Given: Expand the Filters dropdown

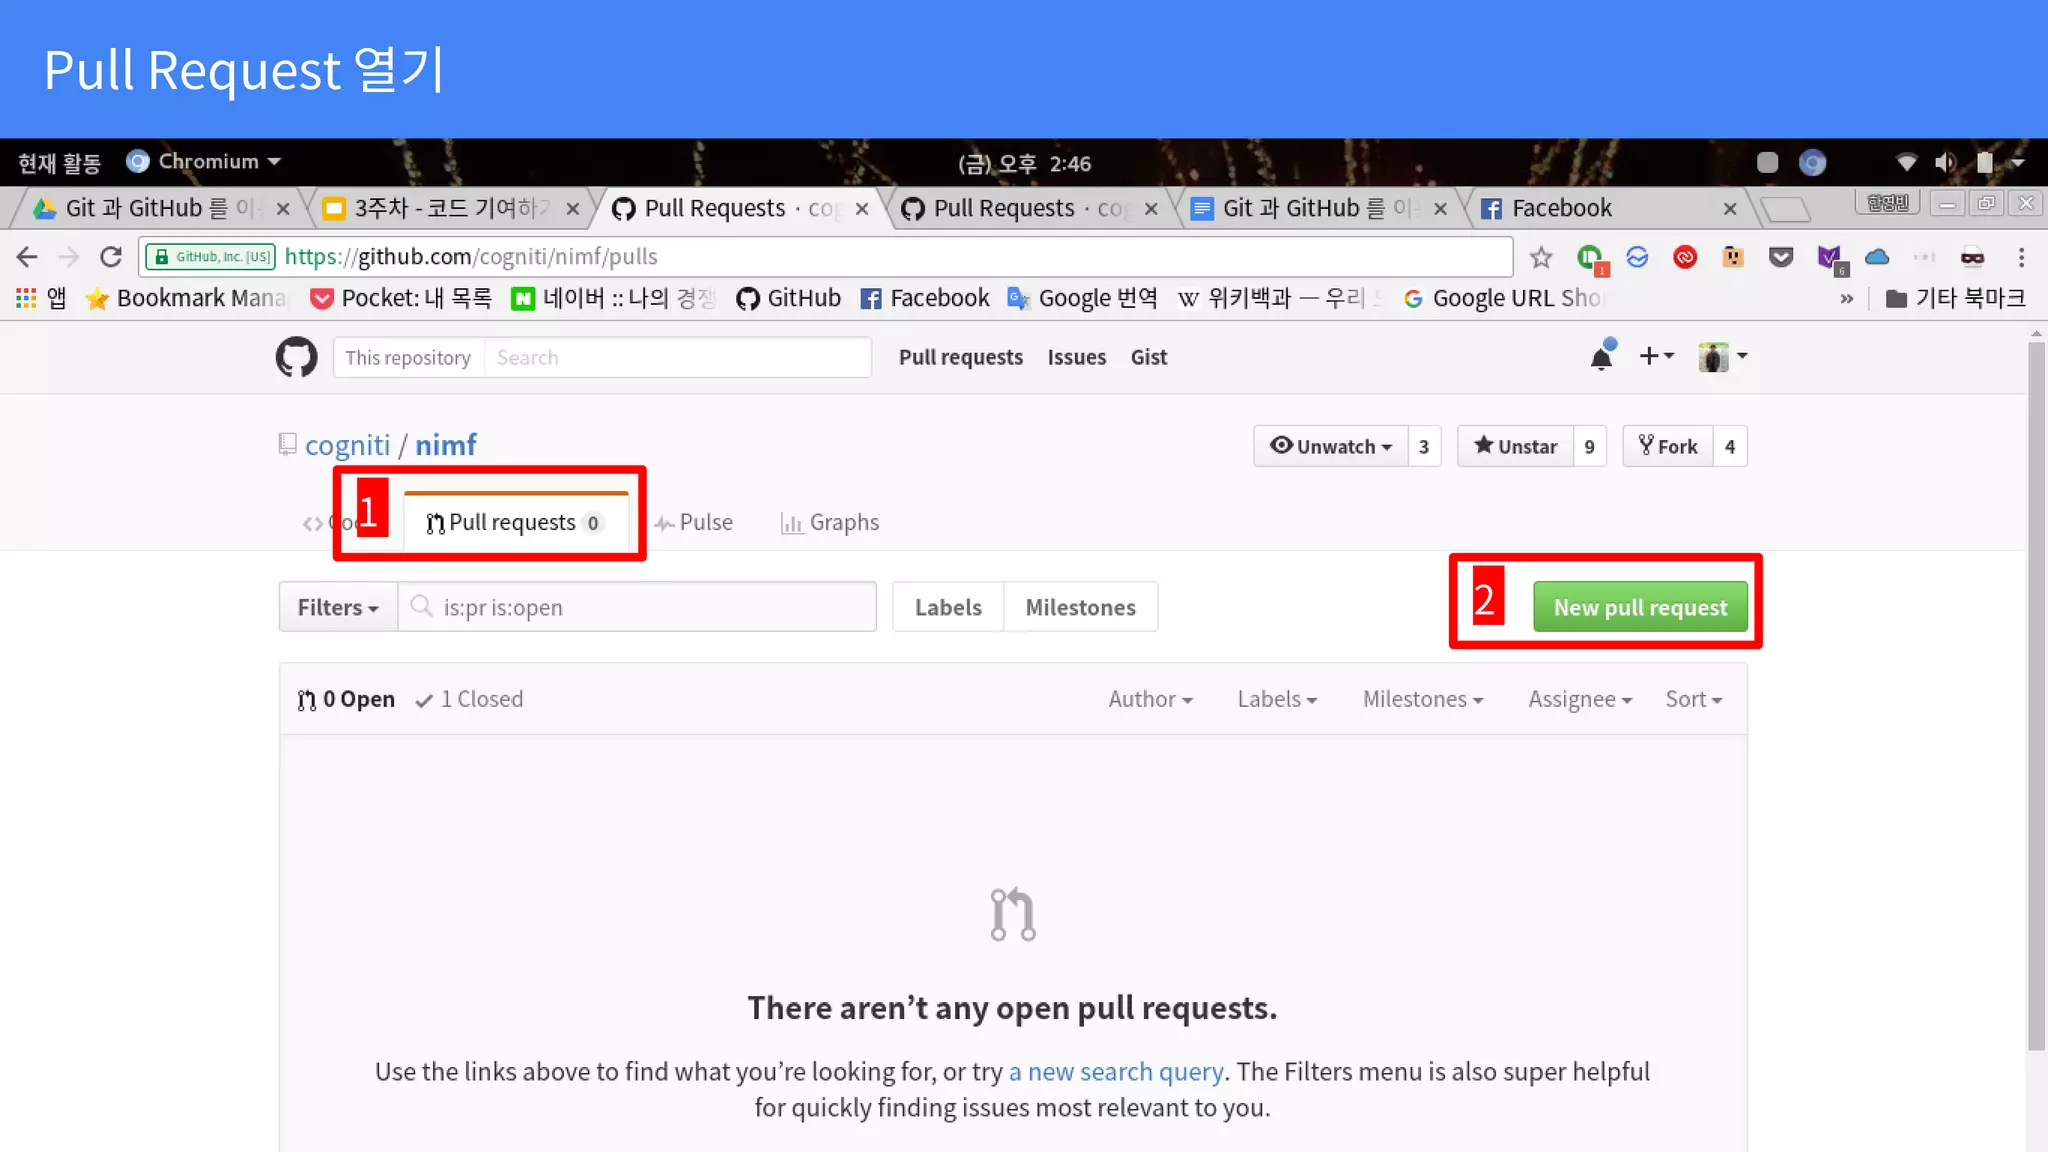Looking at the screenshot, I should point(338,607).
